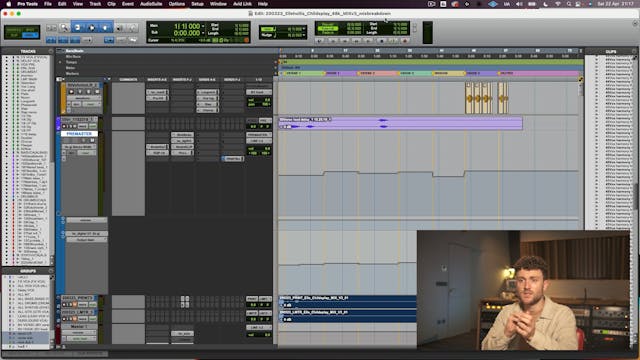Click the Markers ruler label
Screen dimensions: 640x360
(x=72, y=74)
